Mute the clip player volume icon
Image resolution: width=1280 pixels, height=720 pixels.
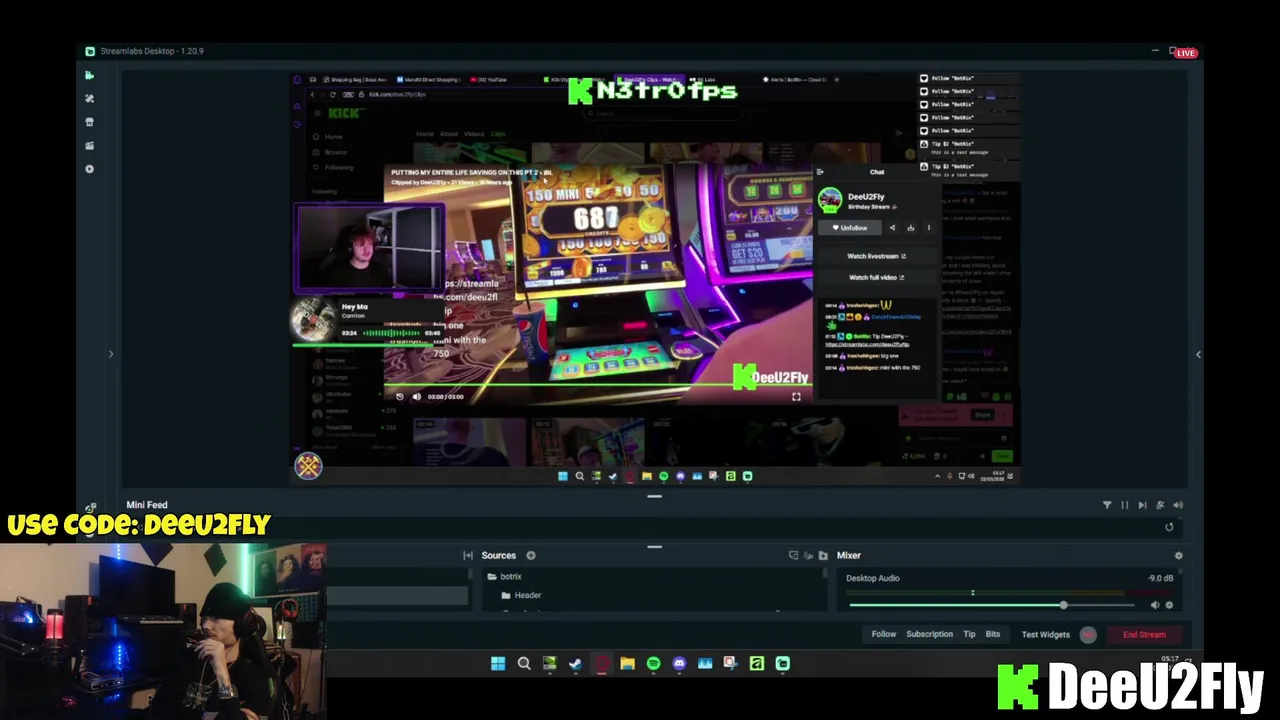point(416,397)
